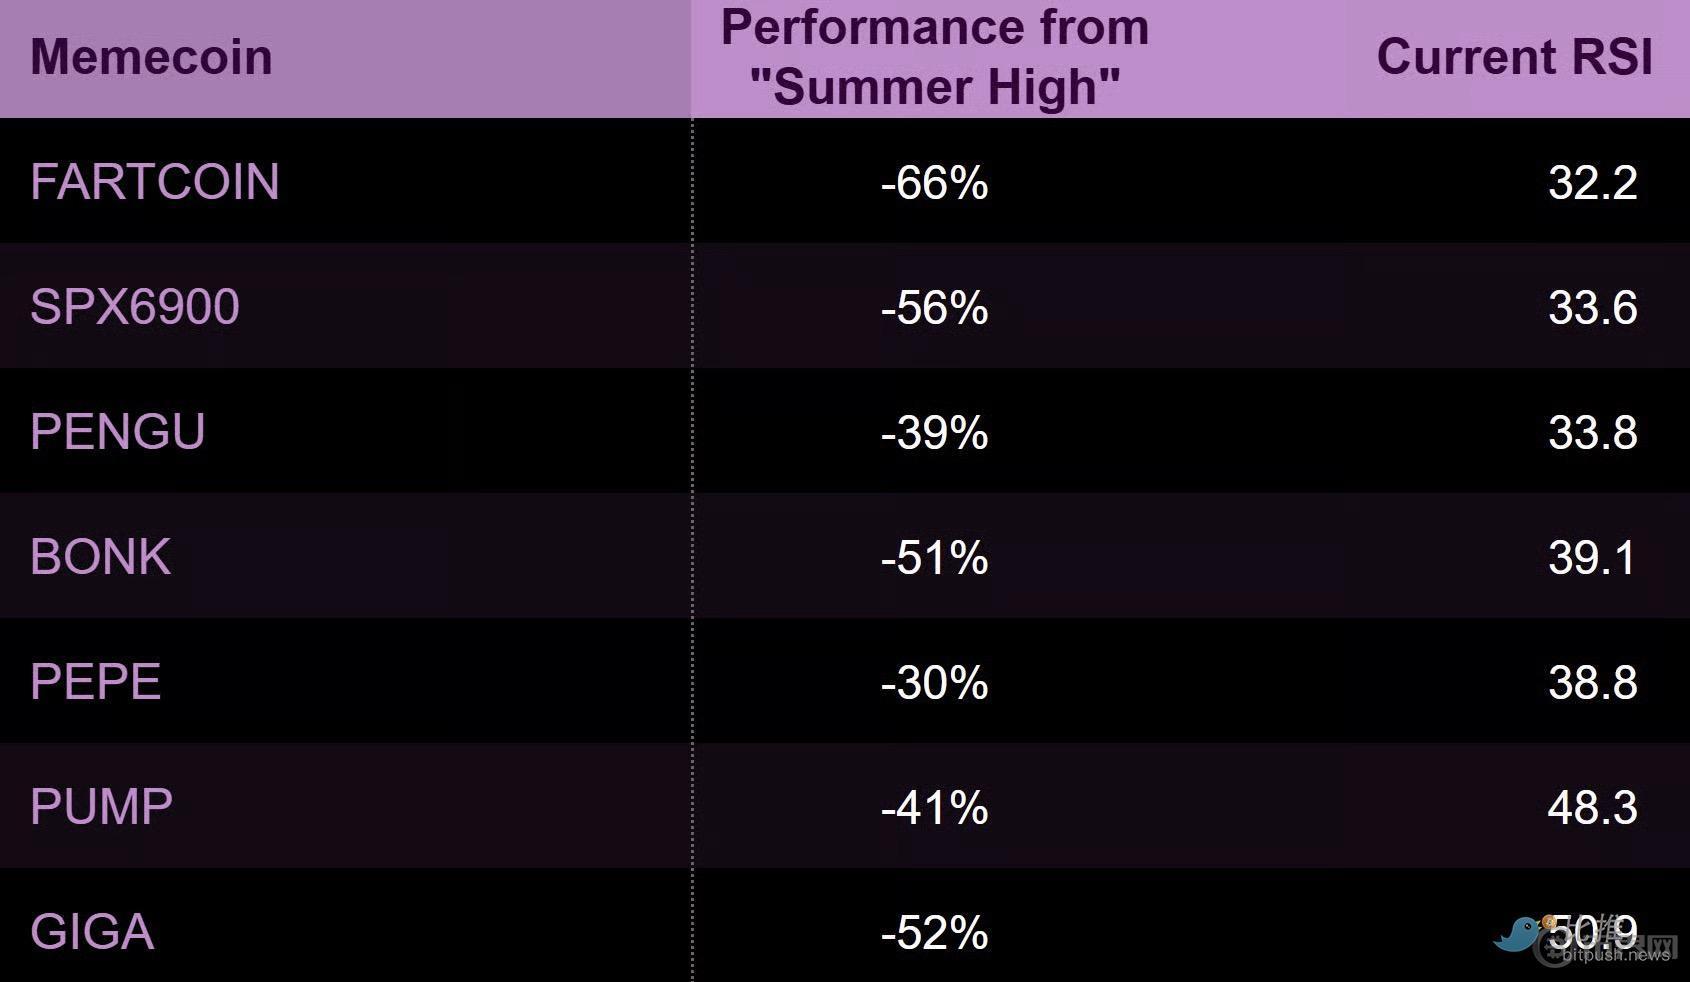
Task: Select the FARTCOIN row label
Action: [x=155, y=182]
